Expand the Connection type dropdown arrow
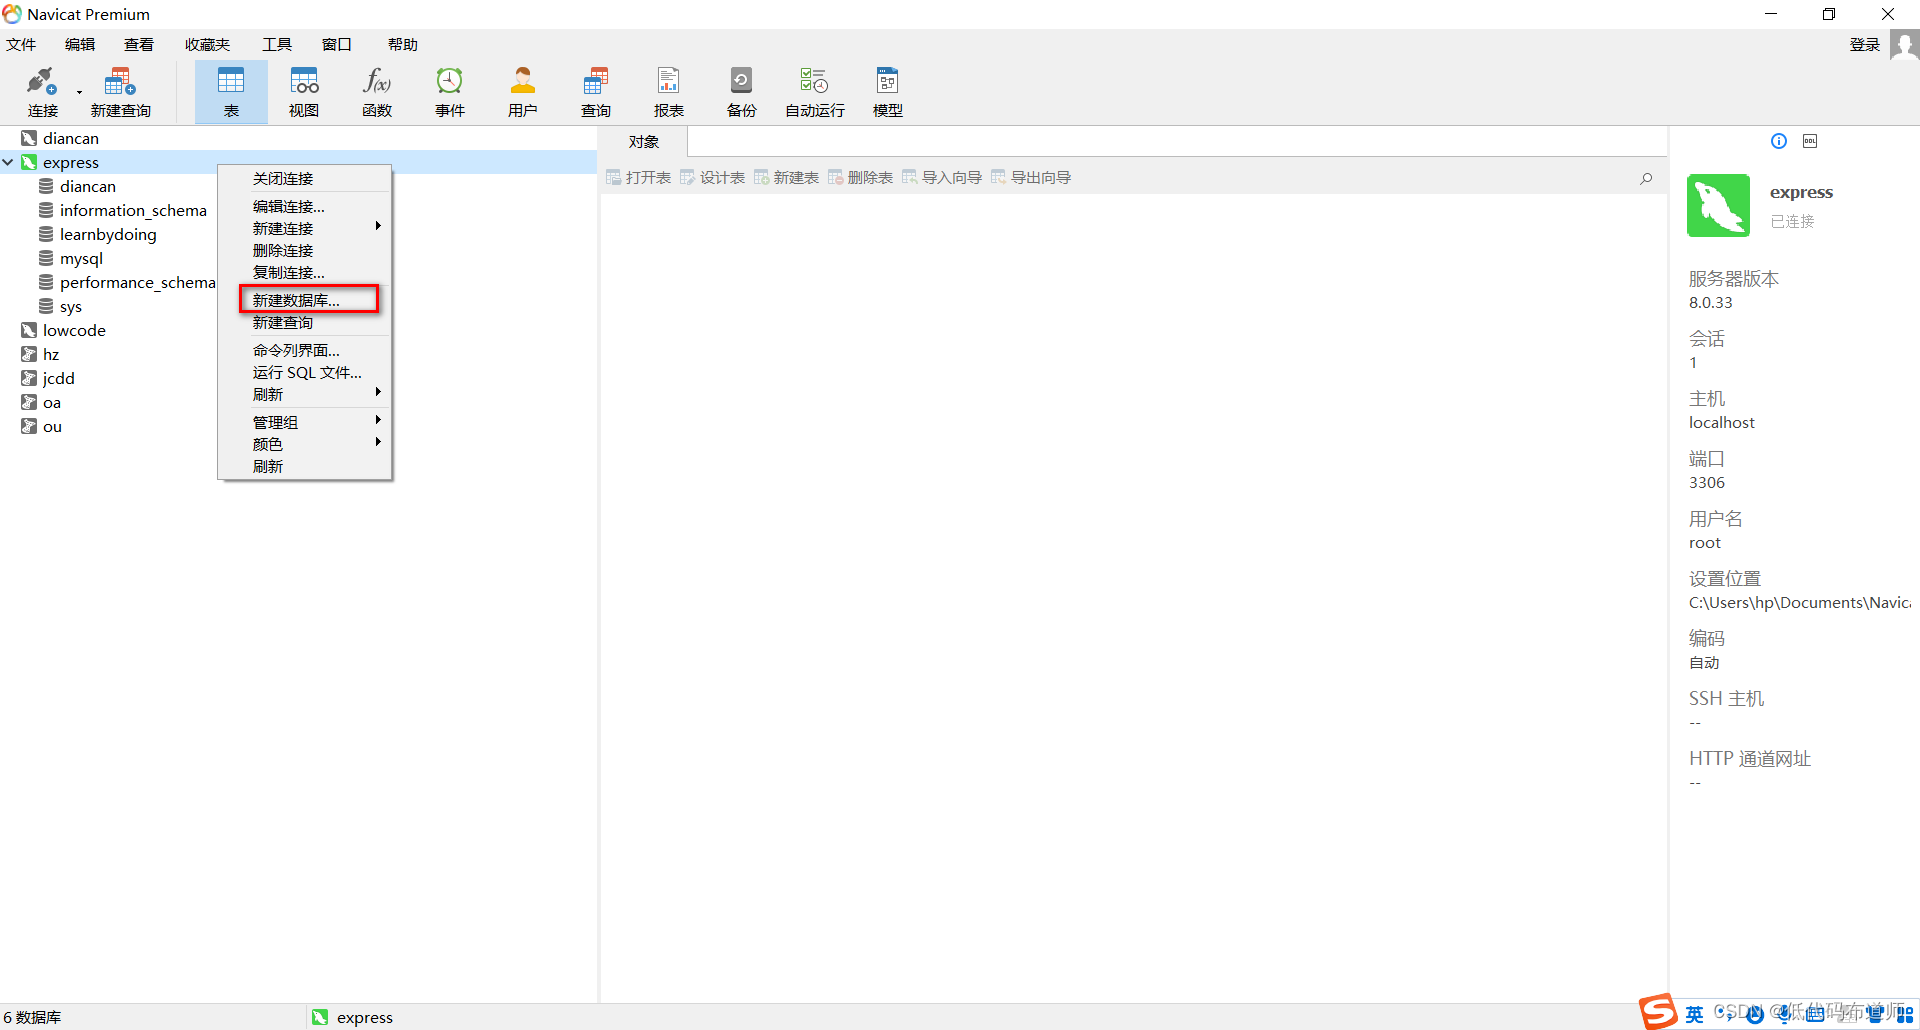The height and width of the screenshot is (1030, 1920). 79,93
